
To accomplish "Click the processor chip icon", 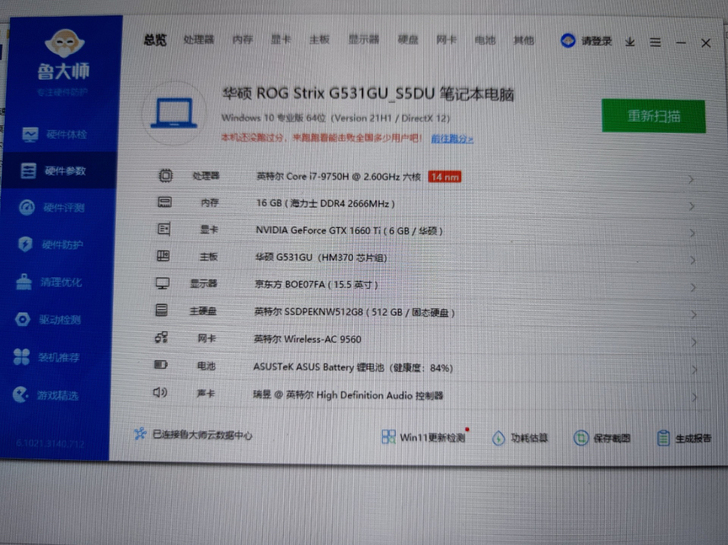I will click(166, 175).
